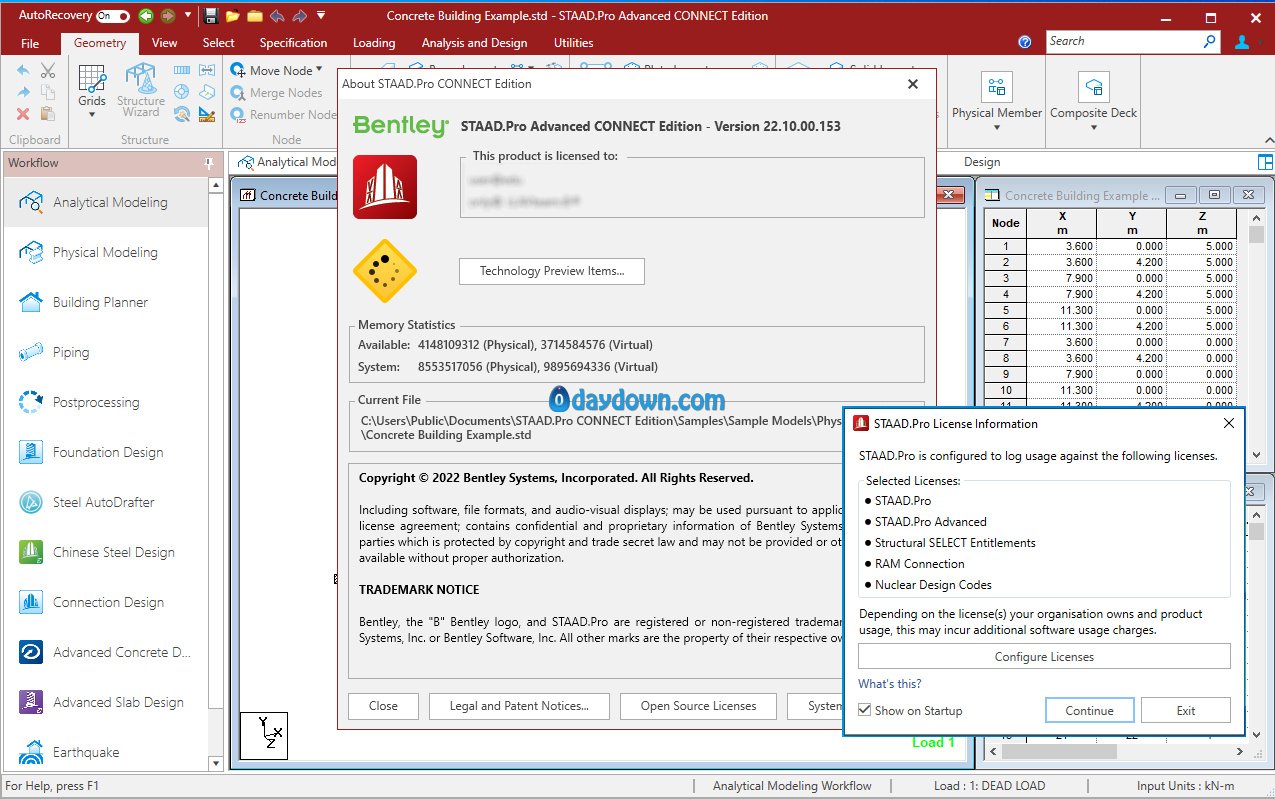
Task: Pin the Workflow panel
Action: coord(209,163)
